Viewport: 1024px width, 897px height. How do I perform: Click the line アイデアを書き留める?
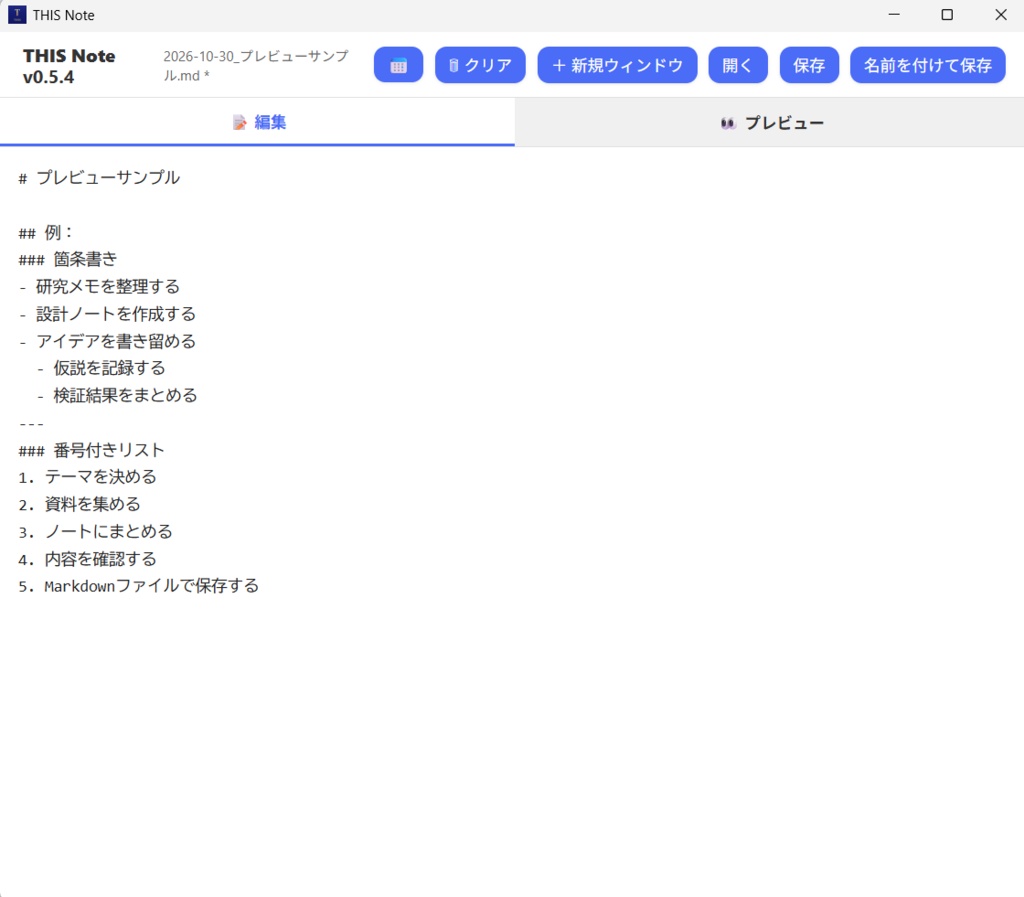click(107, 341)
